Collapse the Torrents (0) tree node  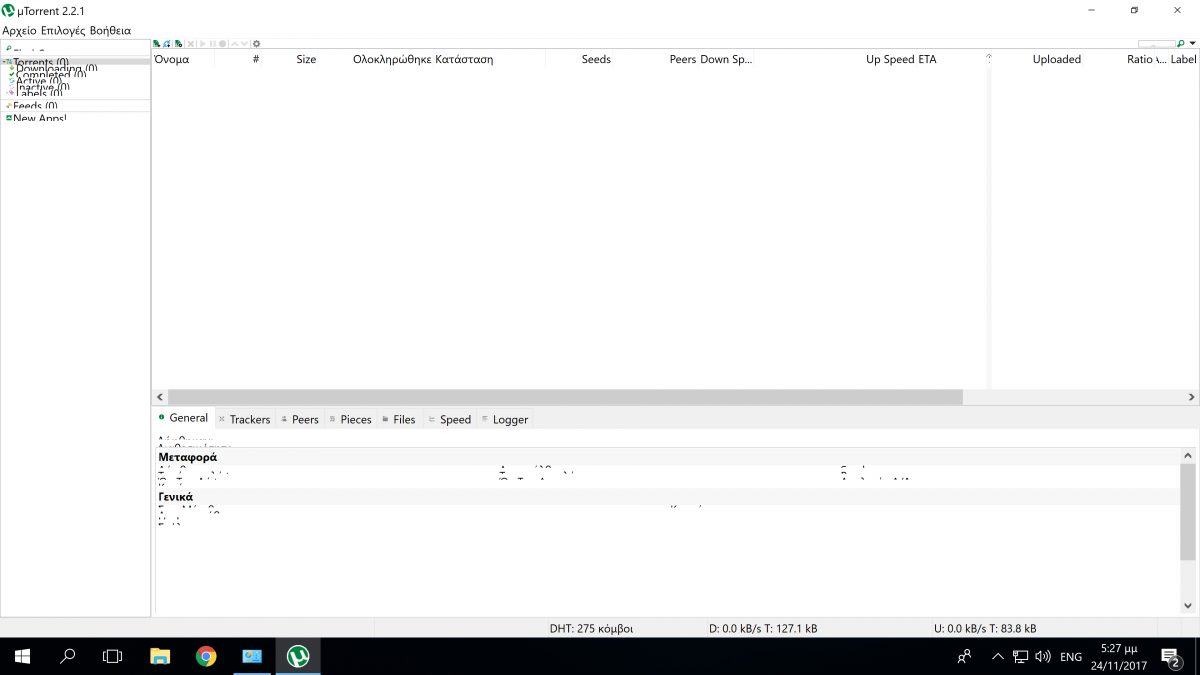pyautogui.click(x=4, y=62)
